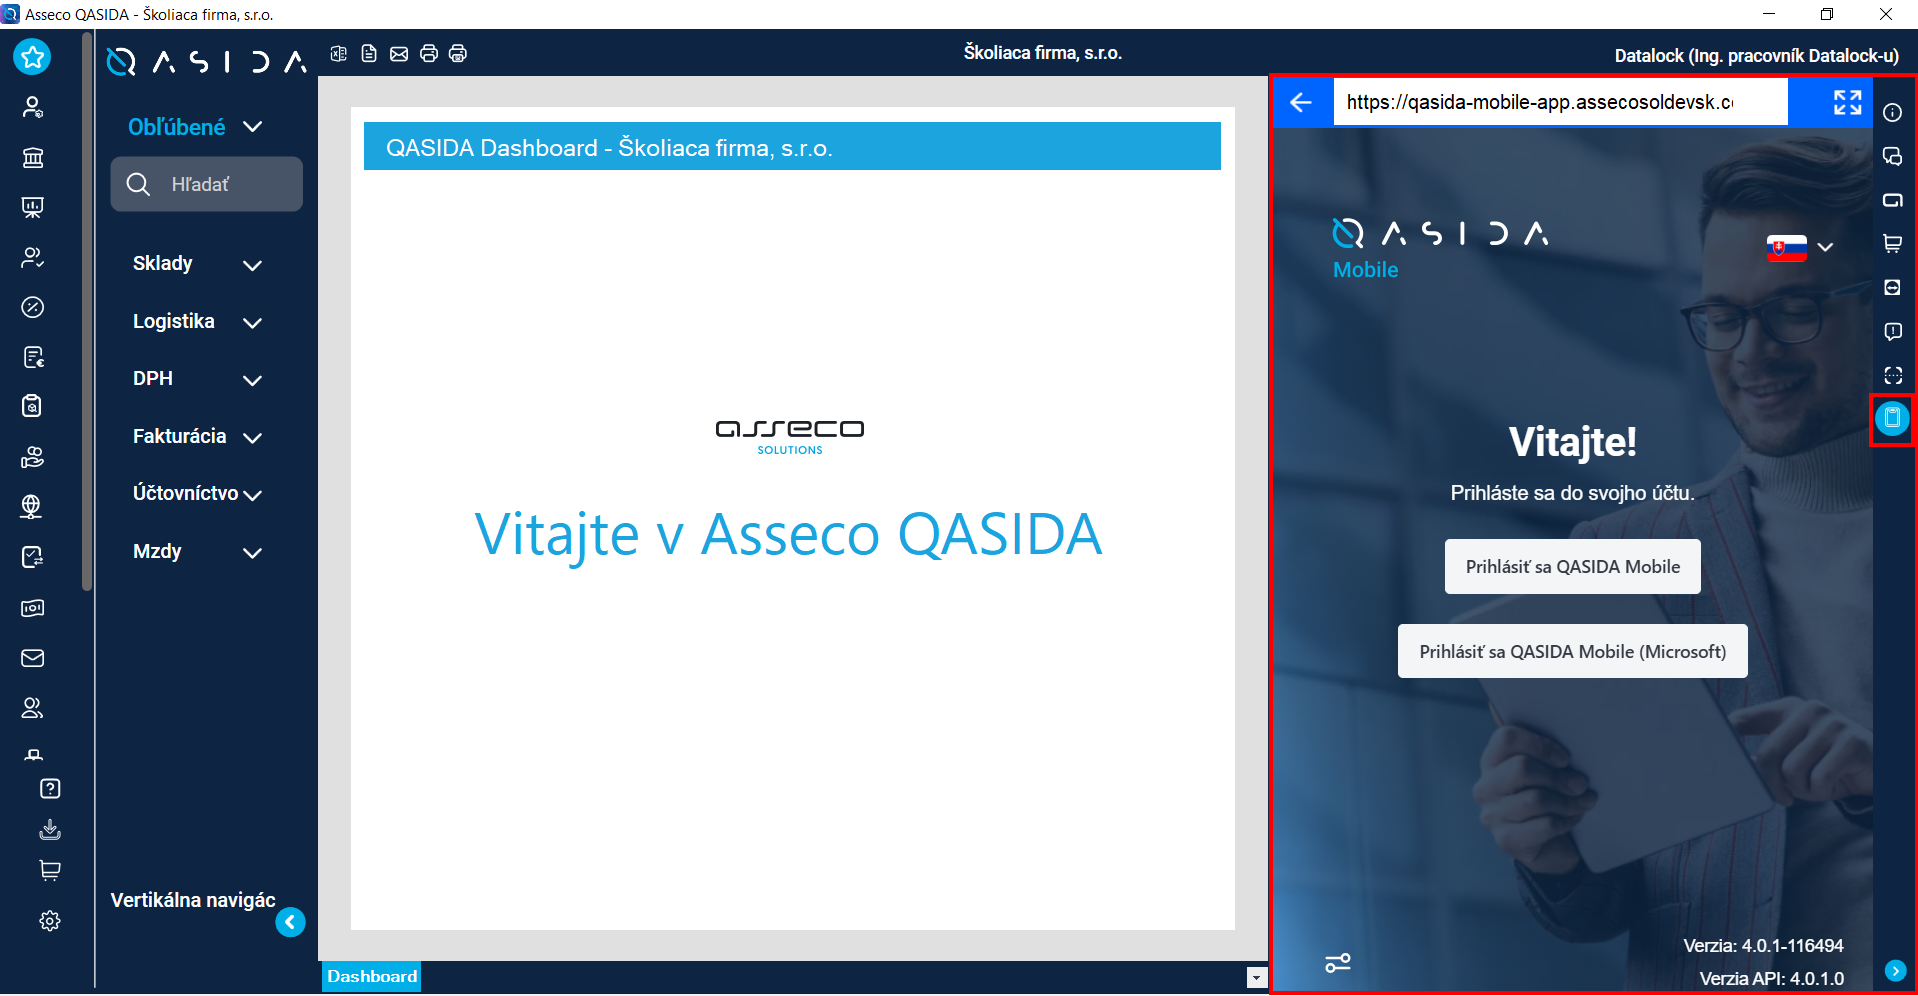
Task: Expand the Fakturácia menu section
Action: click(197, 437)
